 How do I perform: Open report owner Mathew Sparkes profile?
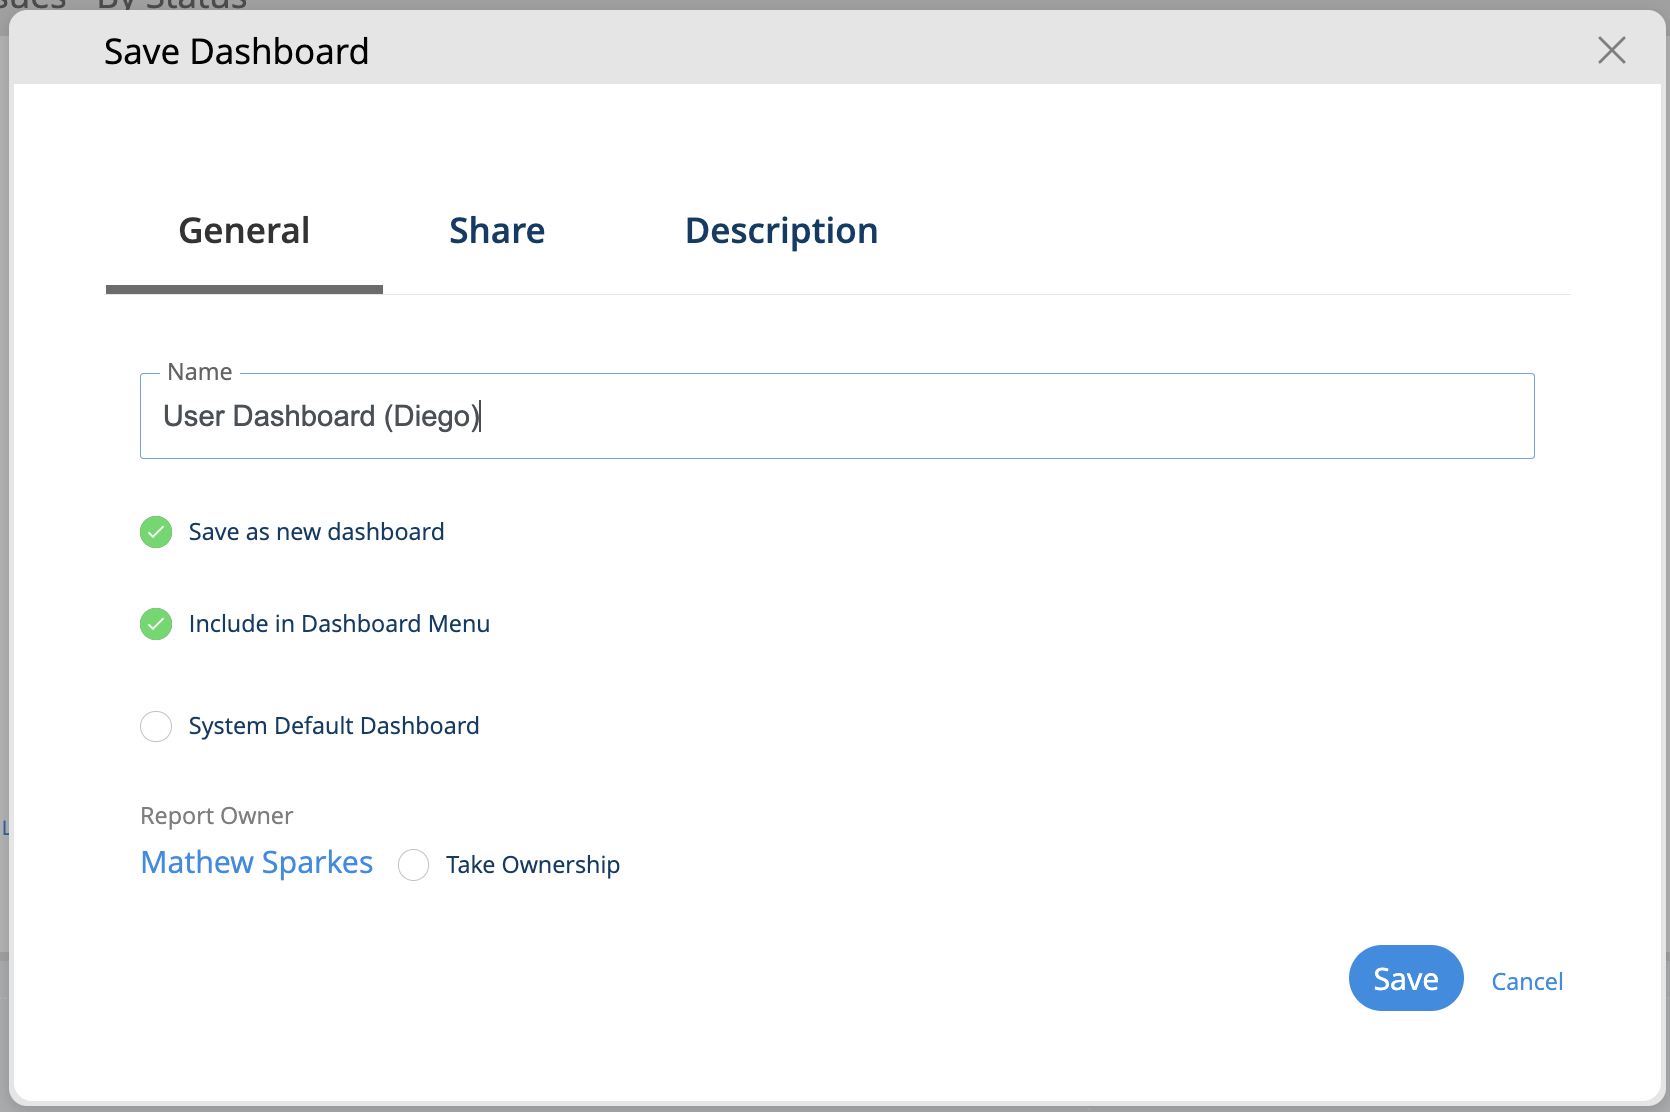(x=256, y=862)
